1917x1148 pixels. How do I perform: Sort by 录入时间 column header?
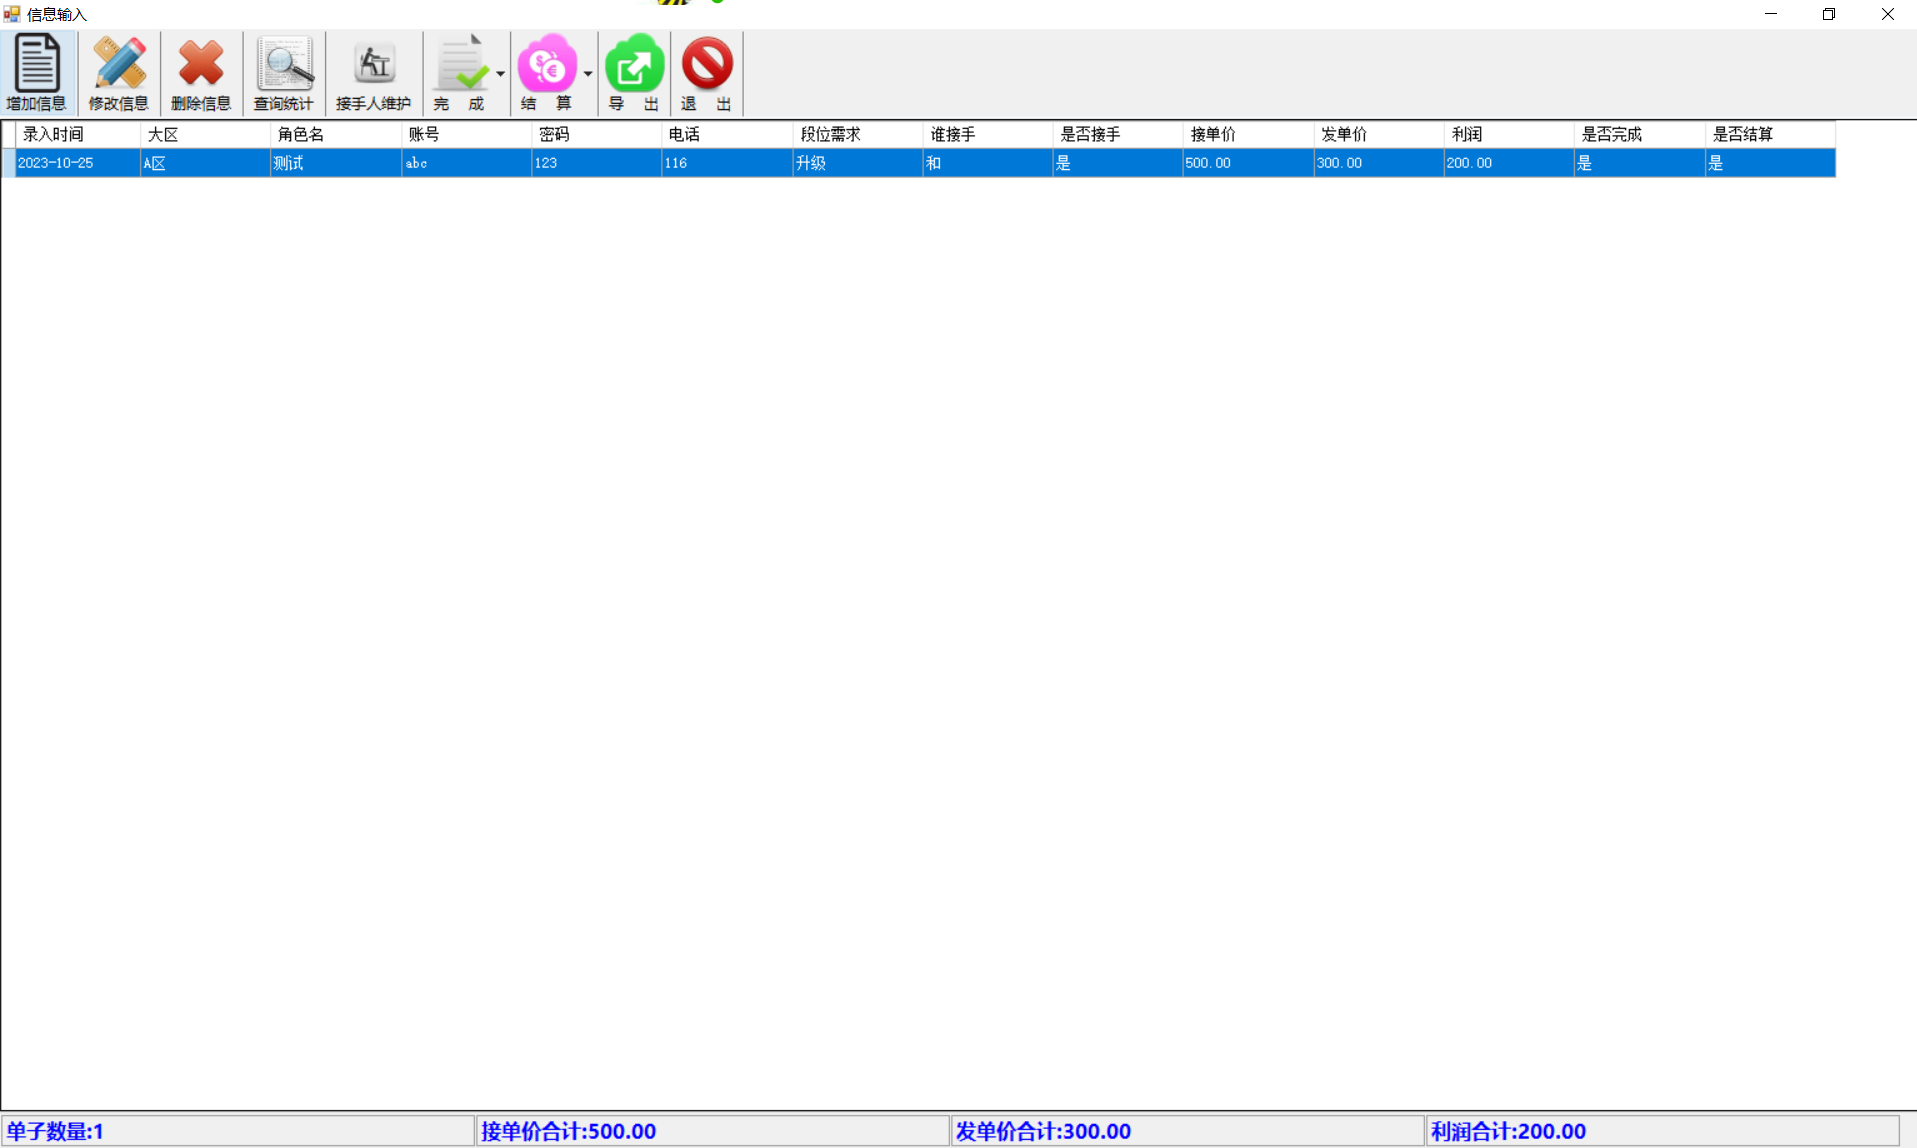[x=78, y=134]
